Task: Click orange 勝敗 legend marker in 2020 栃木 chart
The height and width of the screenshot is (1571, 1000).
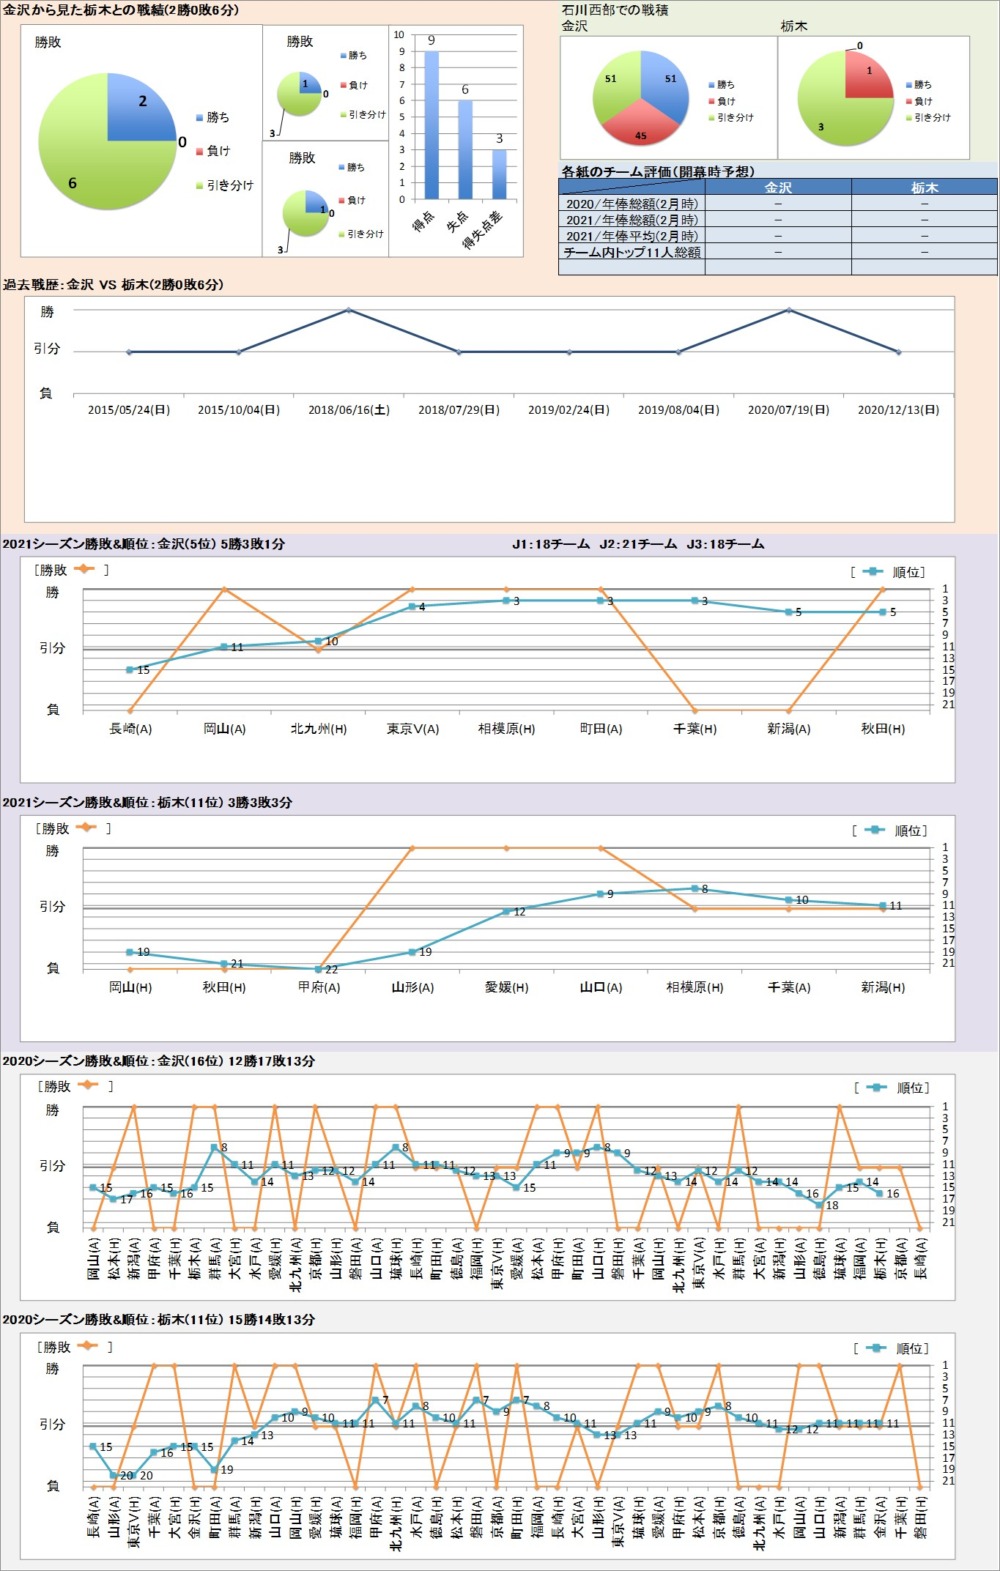Action: coord(87,1346)
